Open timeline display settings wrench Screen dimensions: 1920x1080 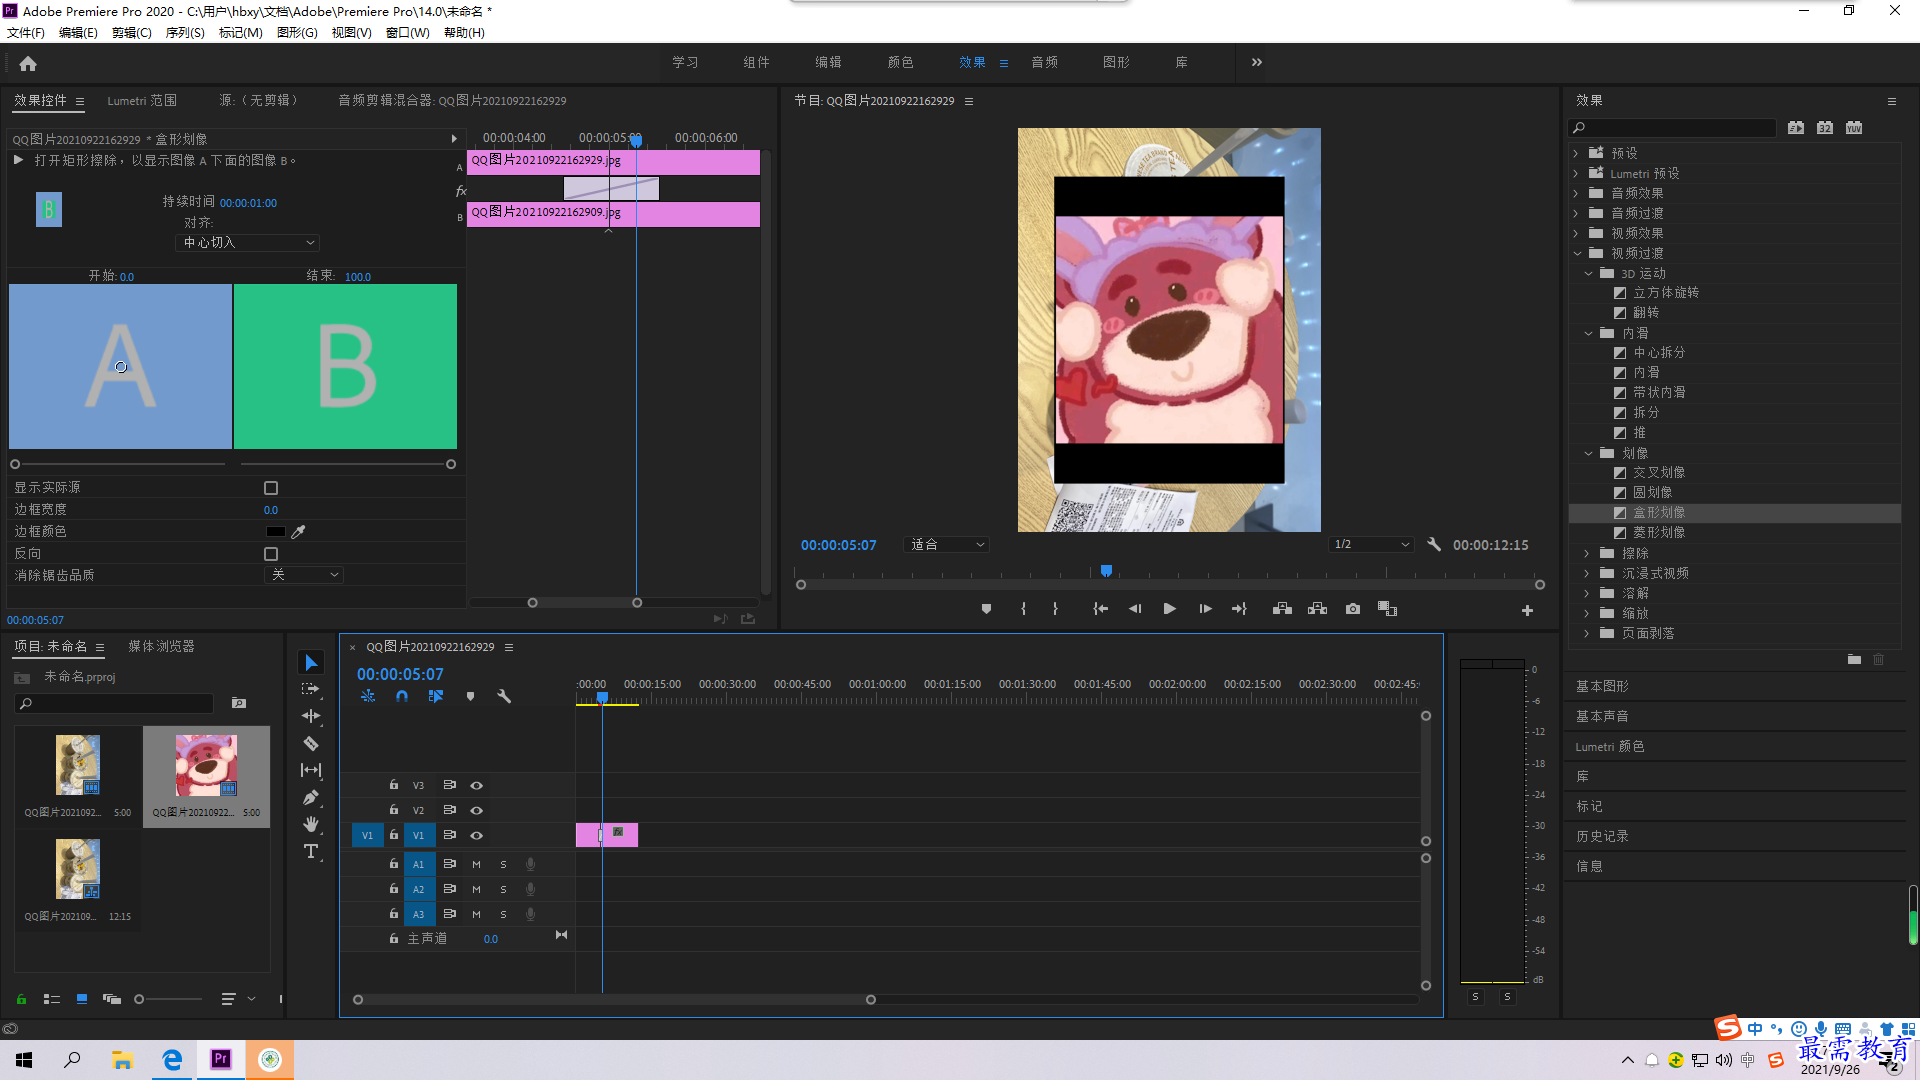coord(504,696)
